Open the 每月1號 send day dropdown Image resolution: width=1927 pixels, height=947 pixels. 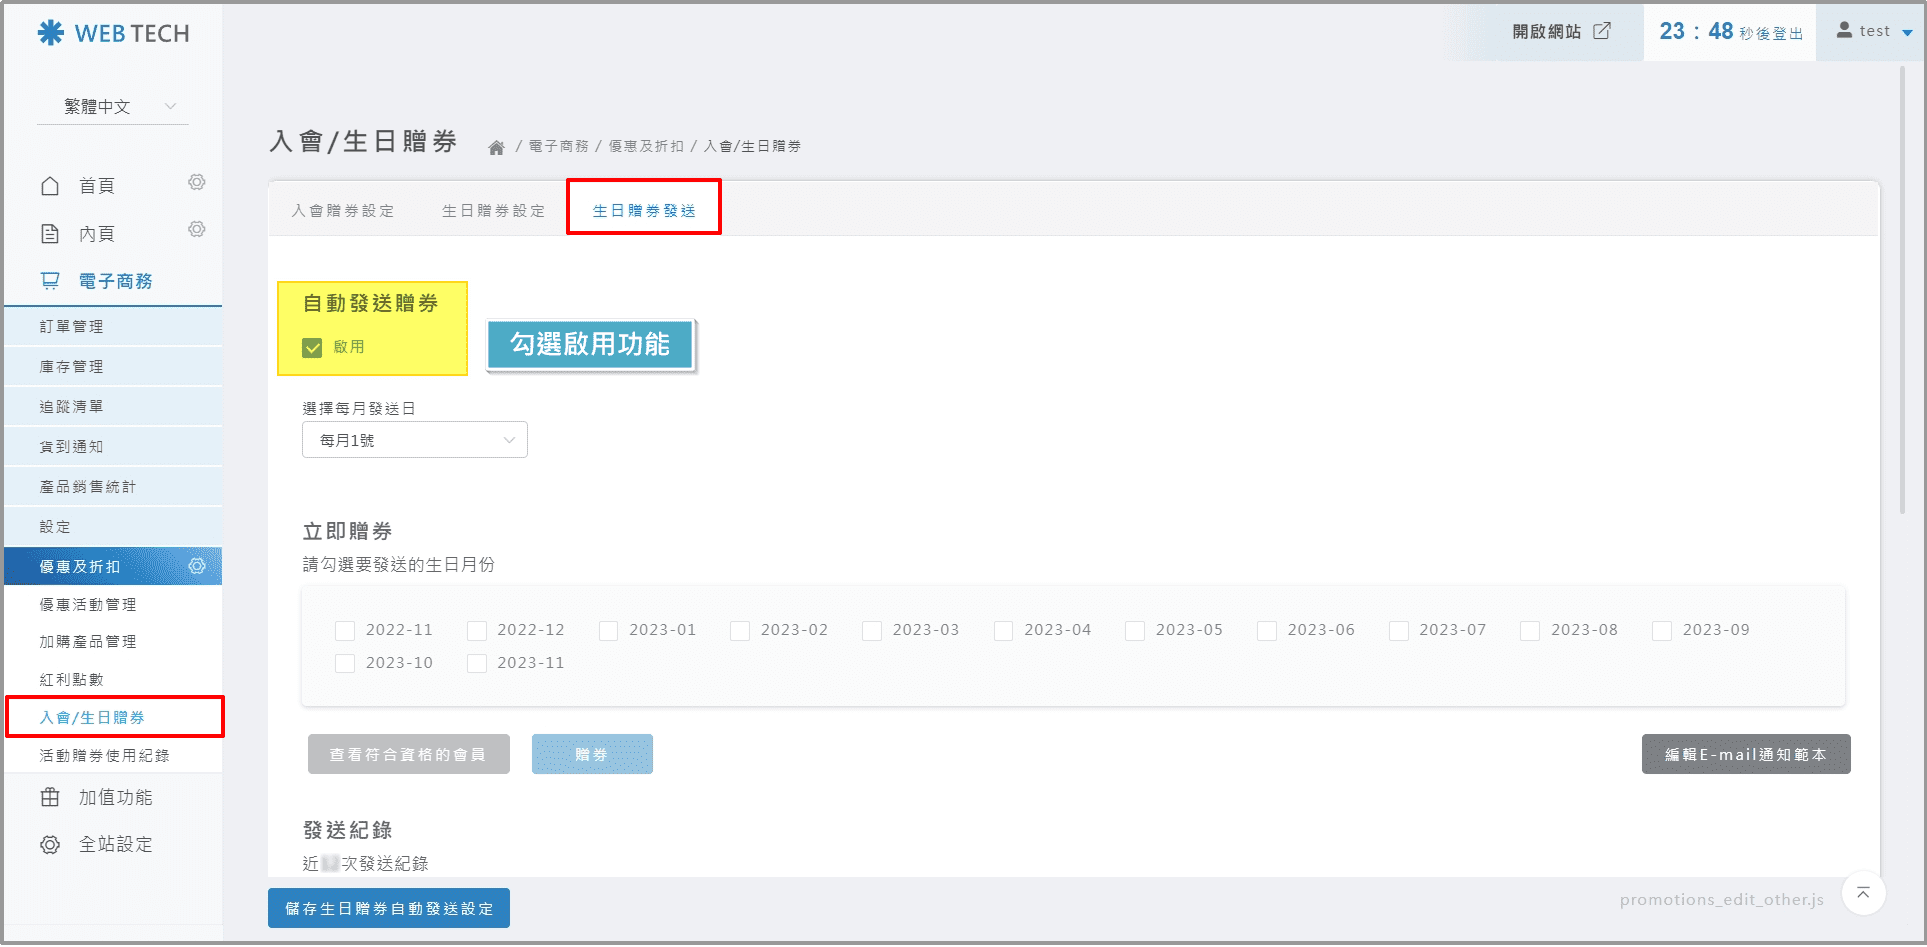click(x=414, y=440)
